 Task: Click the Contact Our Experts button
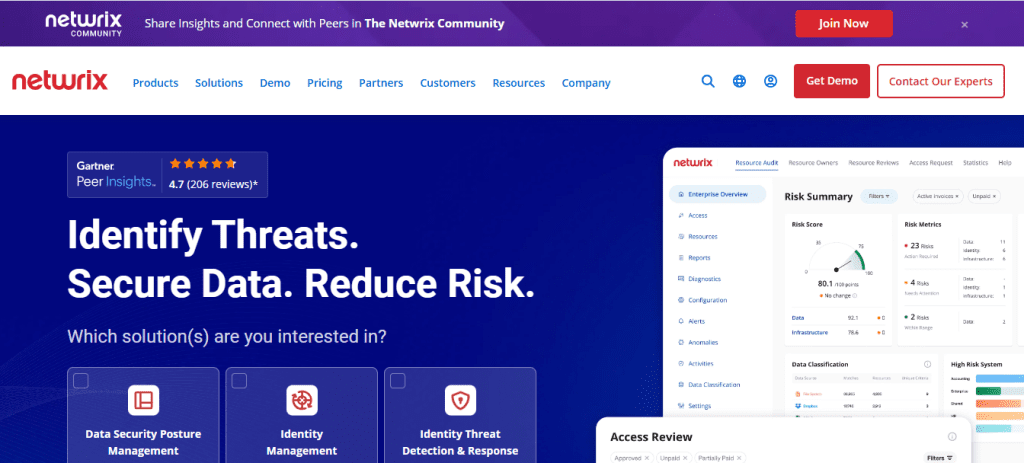point(940,81)
